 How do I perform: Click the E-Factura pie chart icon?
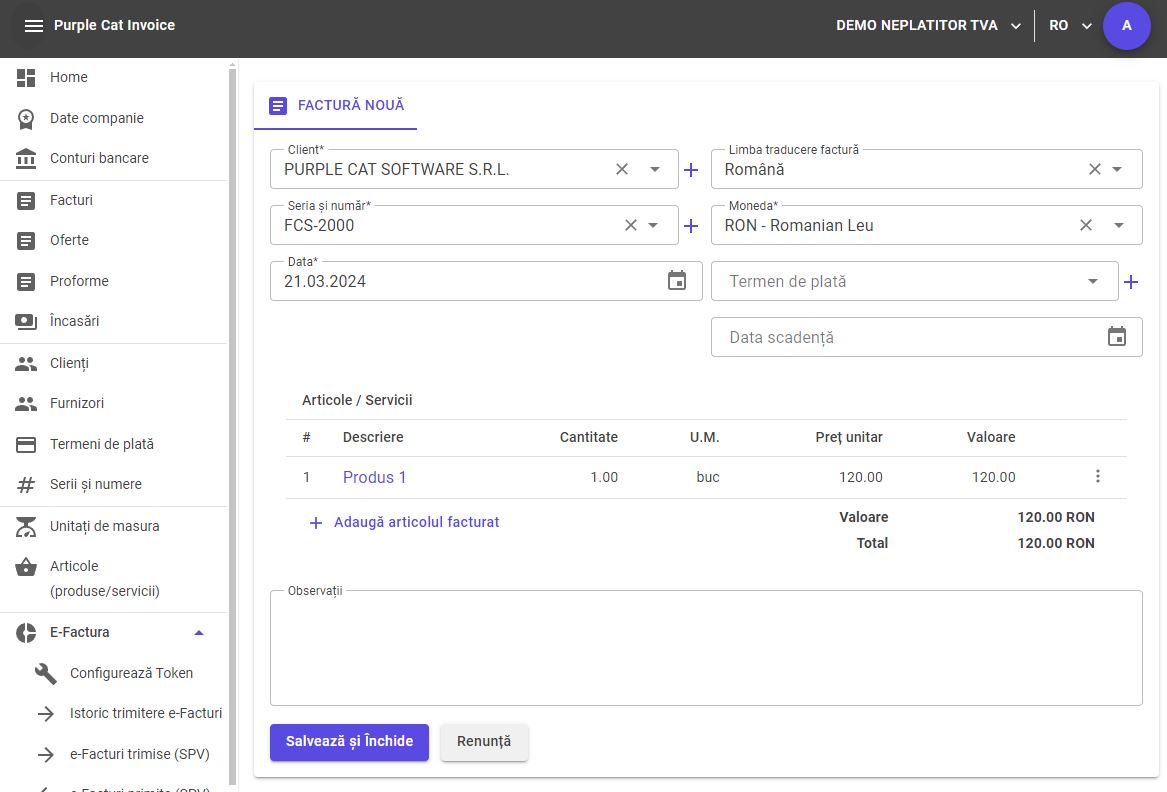click(26, 633)
